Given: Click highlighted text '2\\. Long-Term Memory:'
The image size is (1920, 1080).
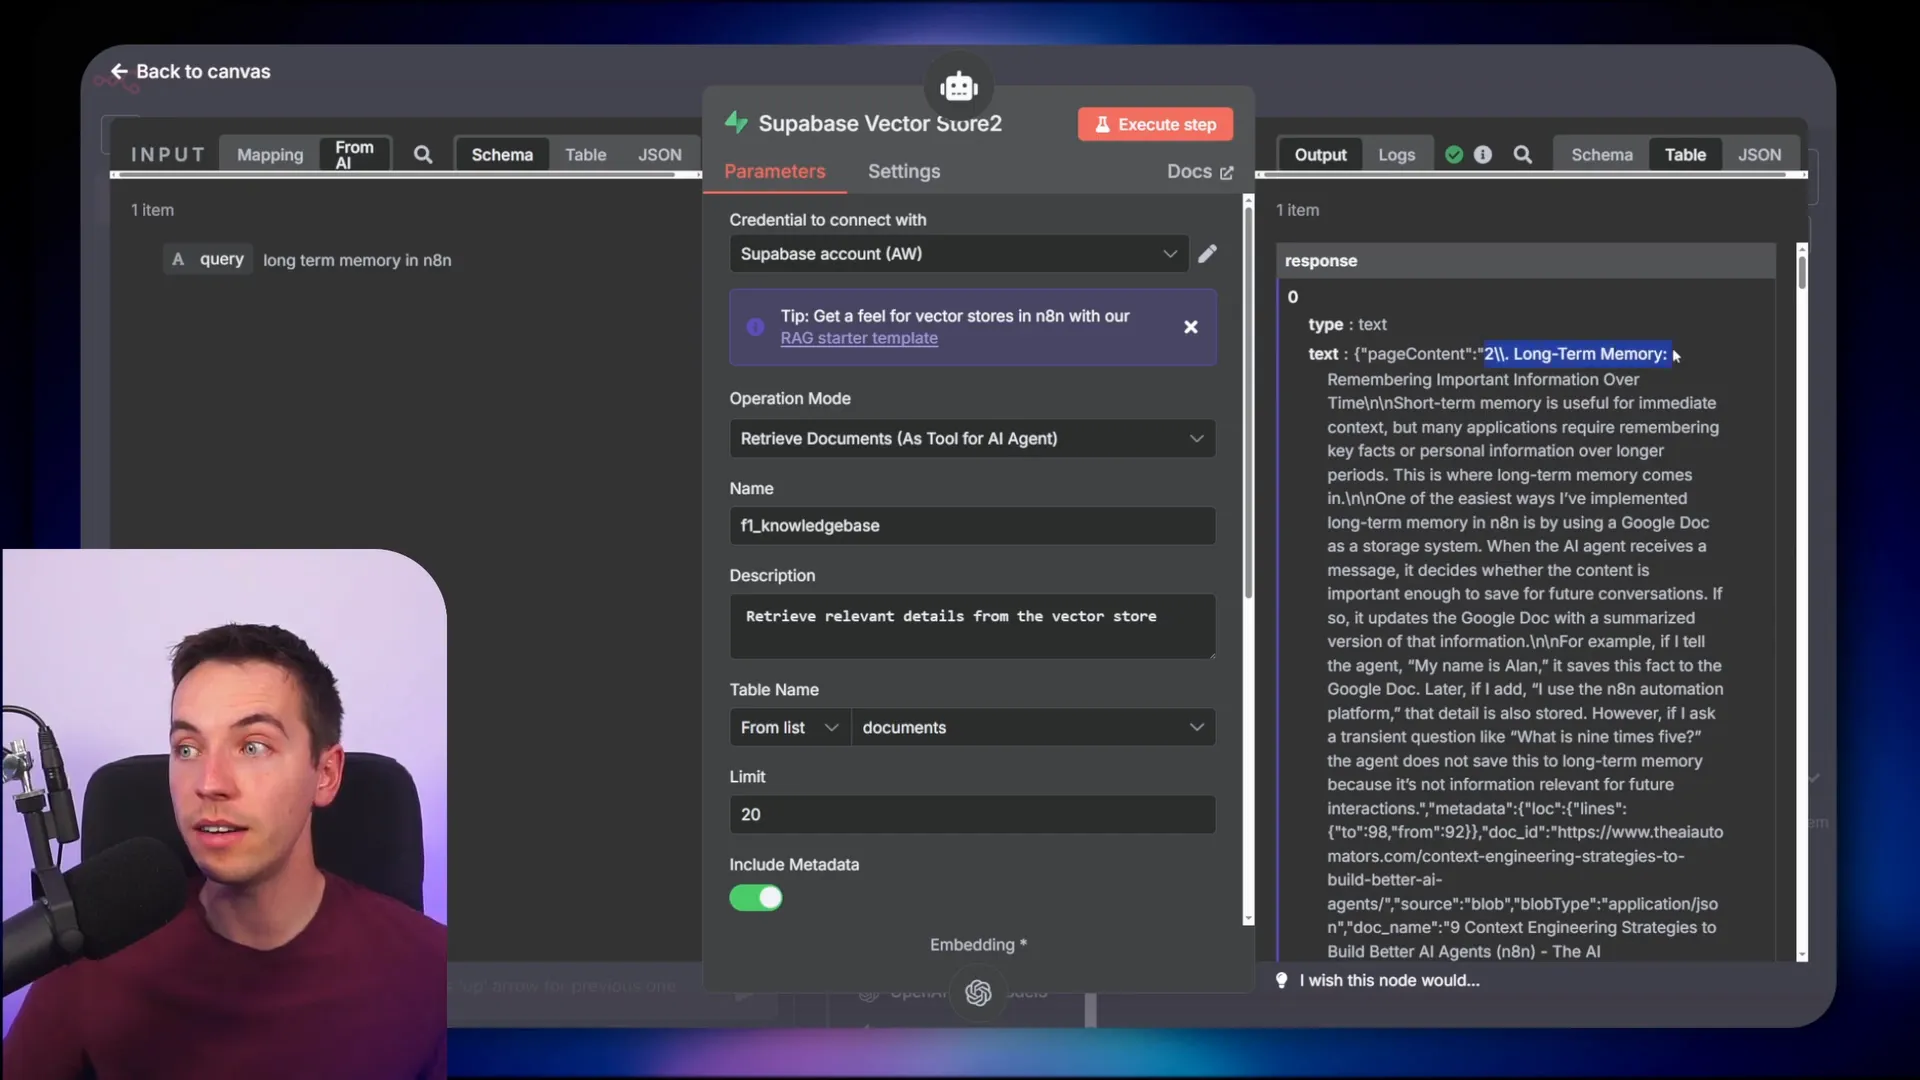Looking at the screenshot, I should point(1576,354).
